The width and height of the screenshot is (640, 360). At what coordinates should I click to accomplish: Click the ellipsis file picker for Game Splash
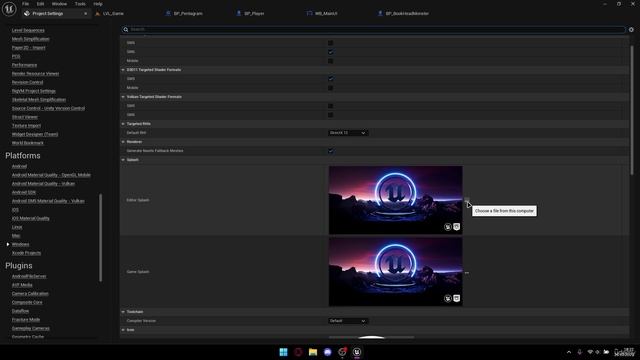467,273
